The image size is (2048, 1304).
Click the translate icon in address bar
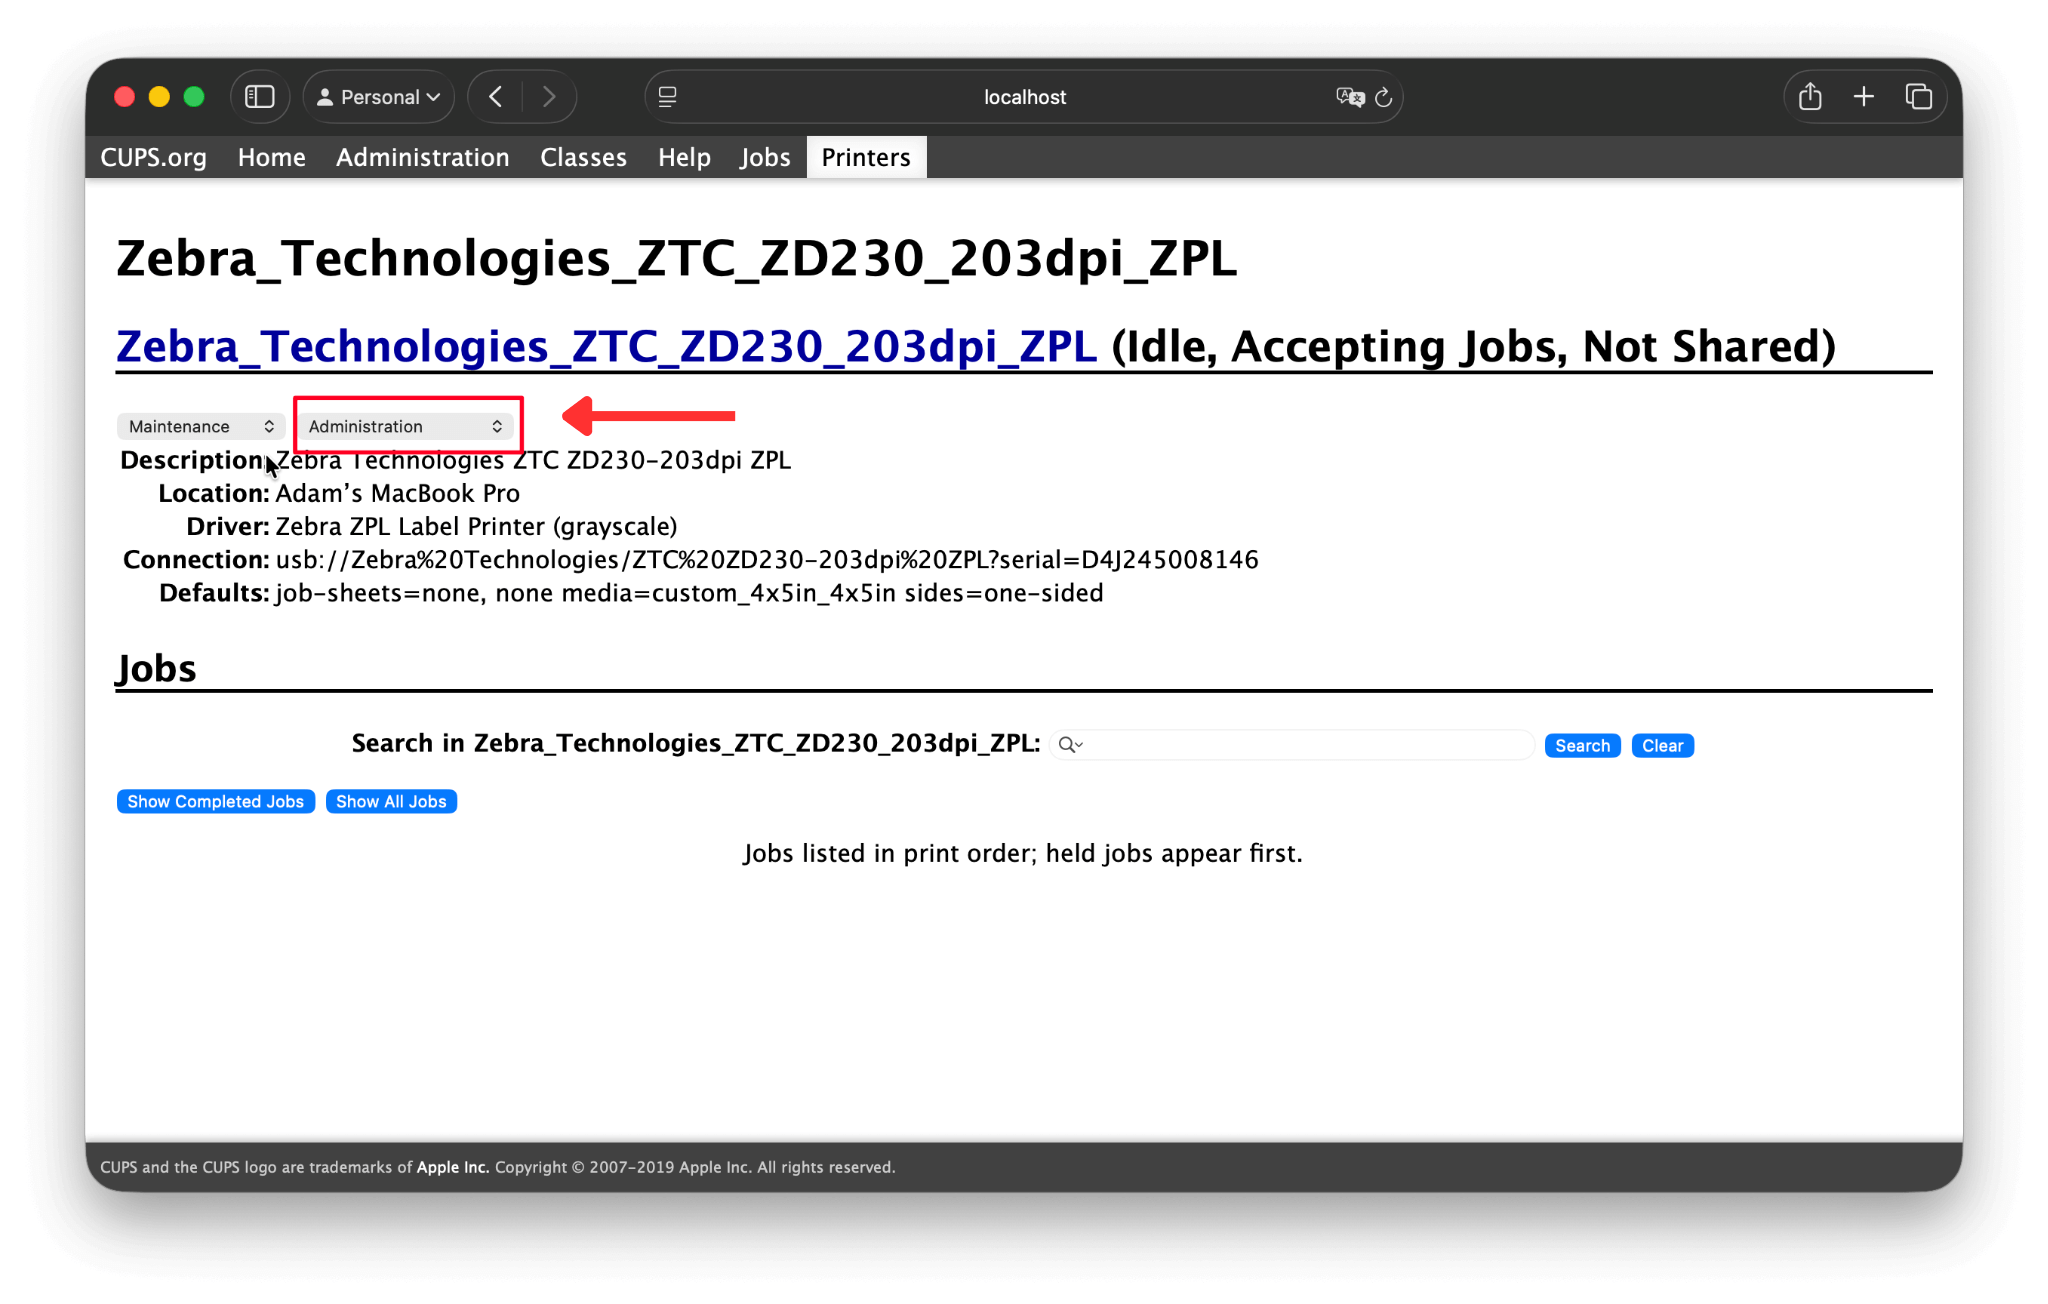point(1349,97)
